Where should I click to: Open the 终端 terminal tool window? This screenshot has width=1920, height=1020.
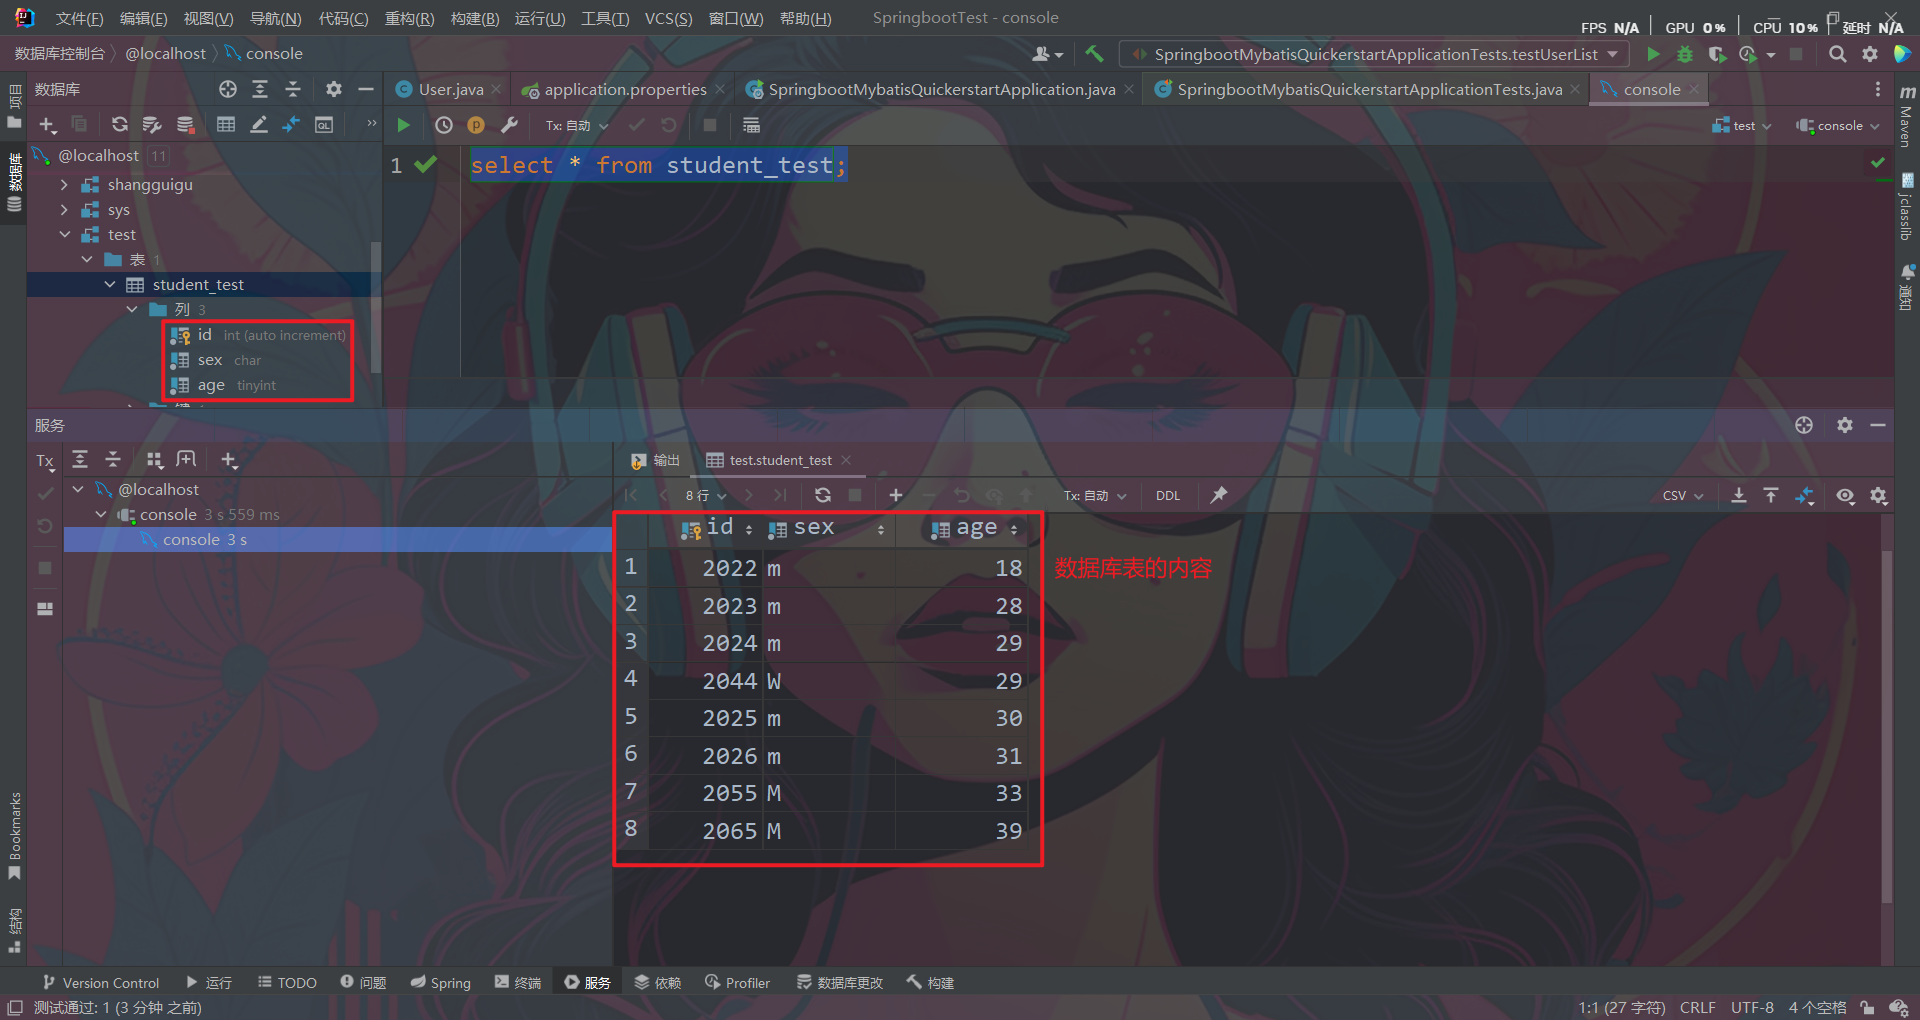pyautogui.click(x=518, y=983)
